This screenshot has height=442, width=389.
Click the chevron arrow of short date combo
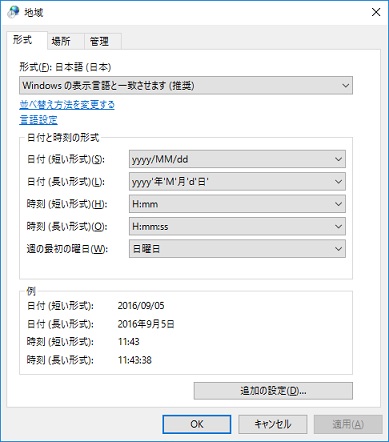click(x=338, y=159)
